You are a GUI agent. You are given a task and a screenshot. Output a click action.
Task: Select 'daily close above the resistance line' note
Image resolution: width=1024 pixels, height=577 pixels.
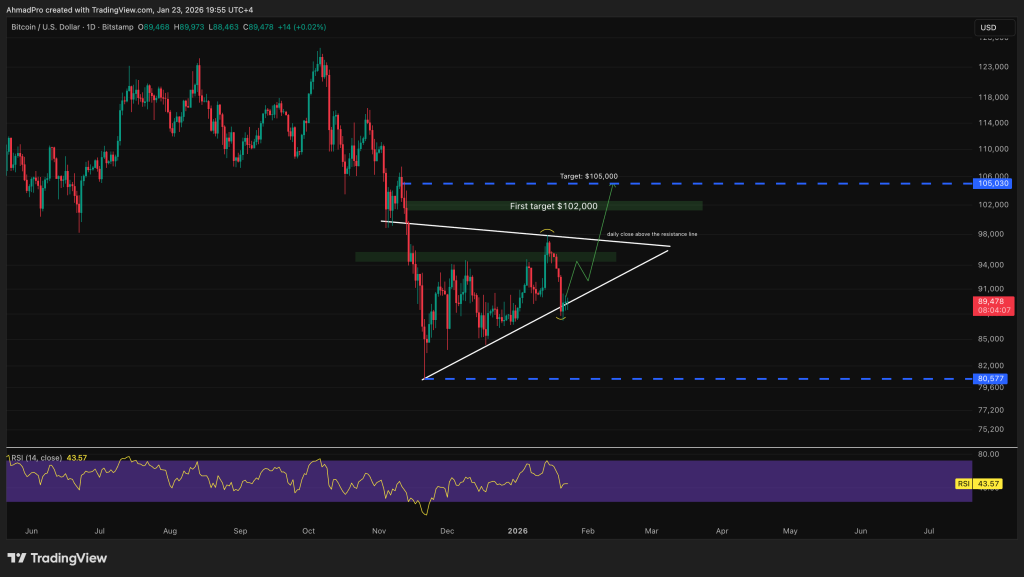pyautogui.click(x=652, y=234)
